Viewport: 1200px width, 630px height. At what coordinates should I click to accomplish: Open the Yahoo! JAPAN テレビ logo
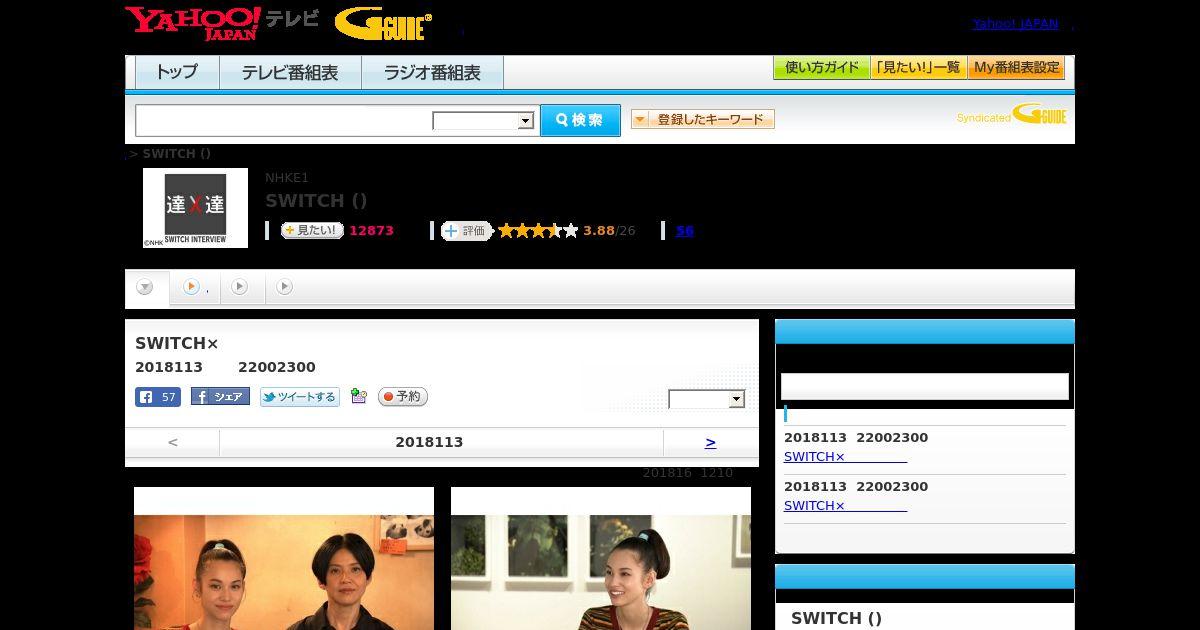(x=222, y=22)
